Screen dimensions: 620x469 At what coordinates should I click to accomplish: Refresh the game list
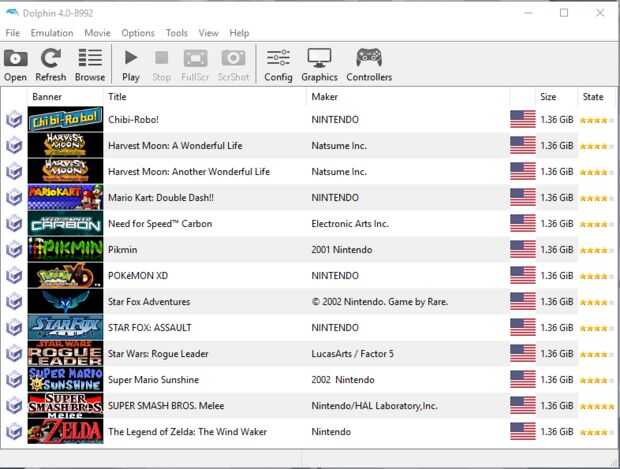click(x=51, y=65)
